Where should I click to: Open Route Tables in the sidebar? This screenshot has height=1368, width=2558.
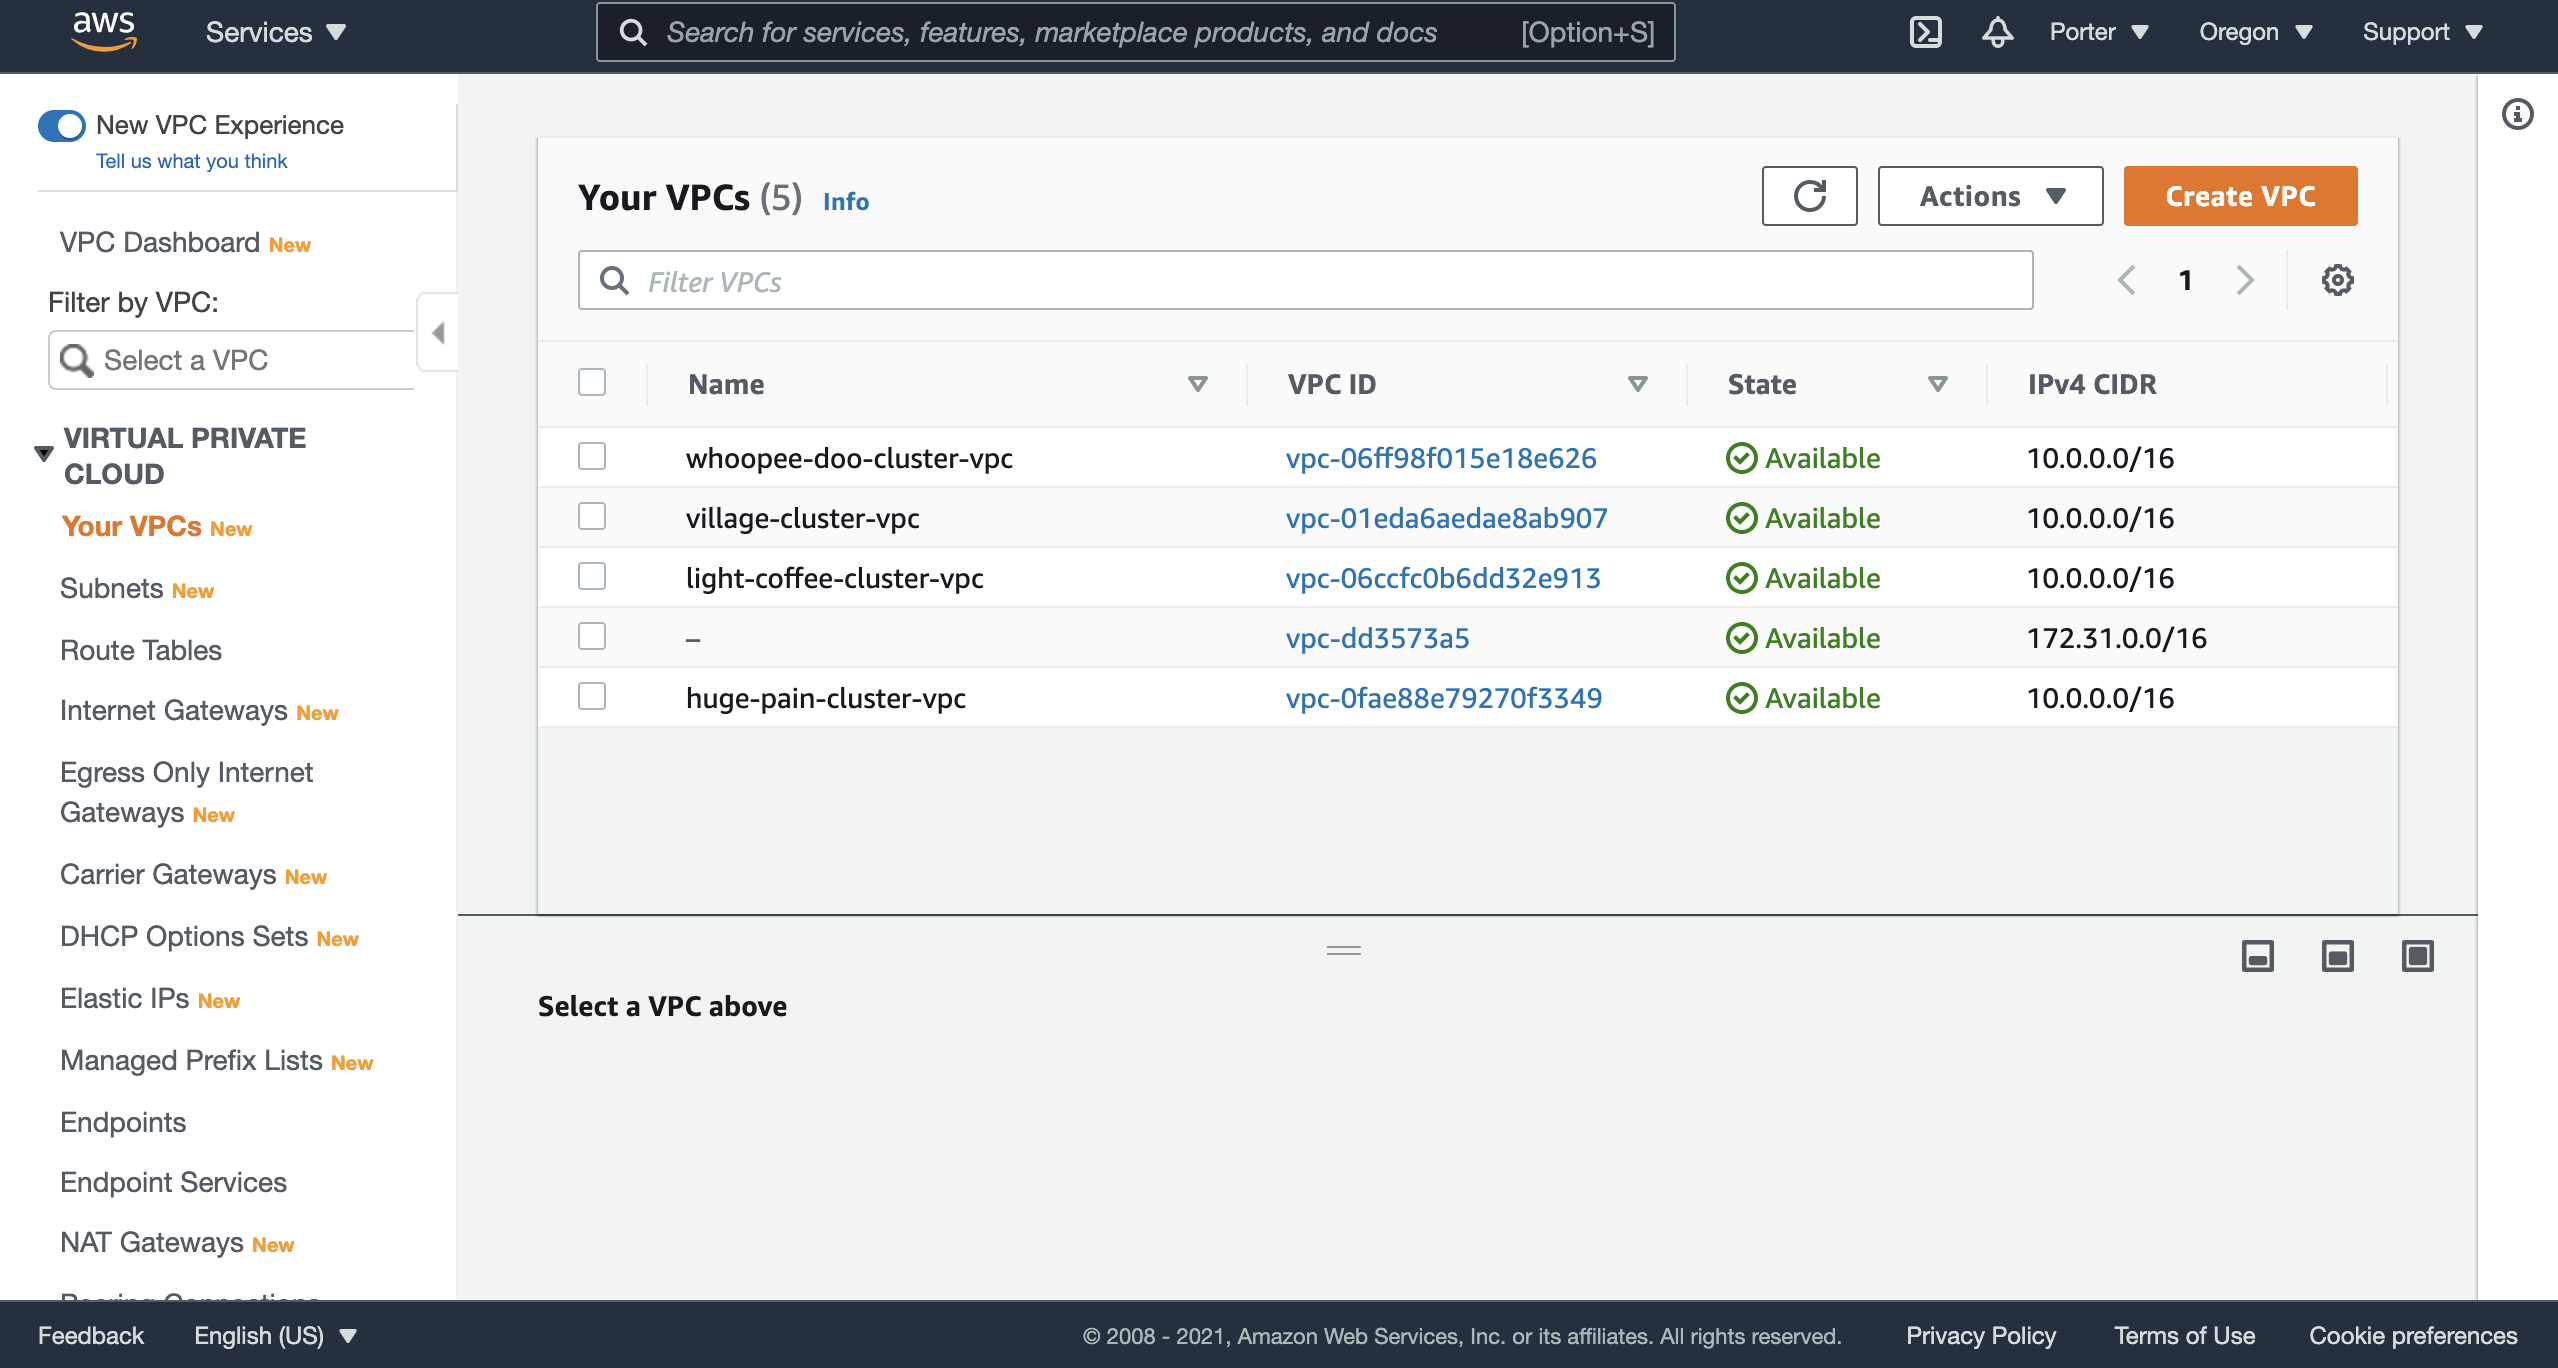[141, 650]
